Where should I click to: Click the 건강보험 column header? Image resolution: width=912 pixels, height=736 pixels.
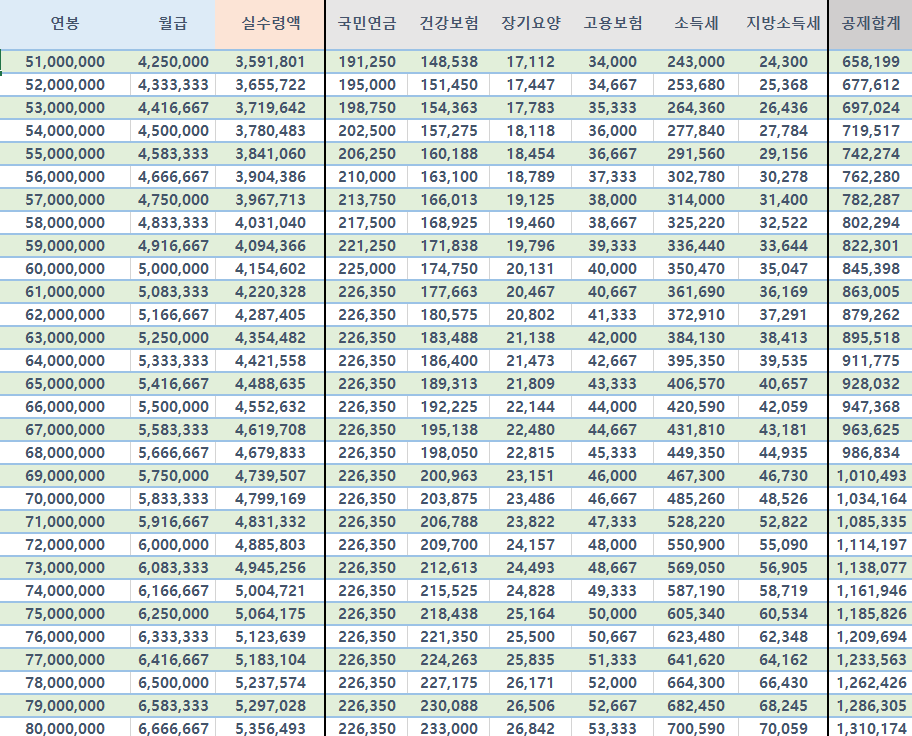[448, 23]
